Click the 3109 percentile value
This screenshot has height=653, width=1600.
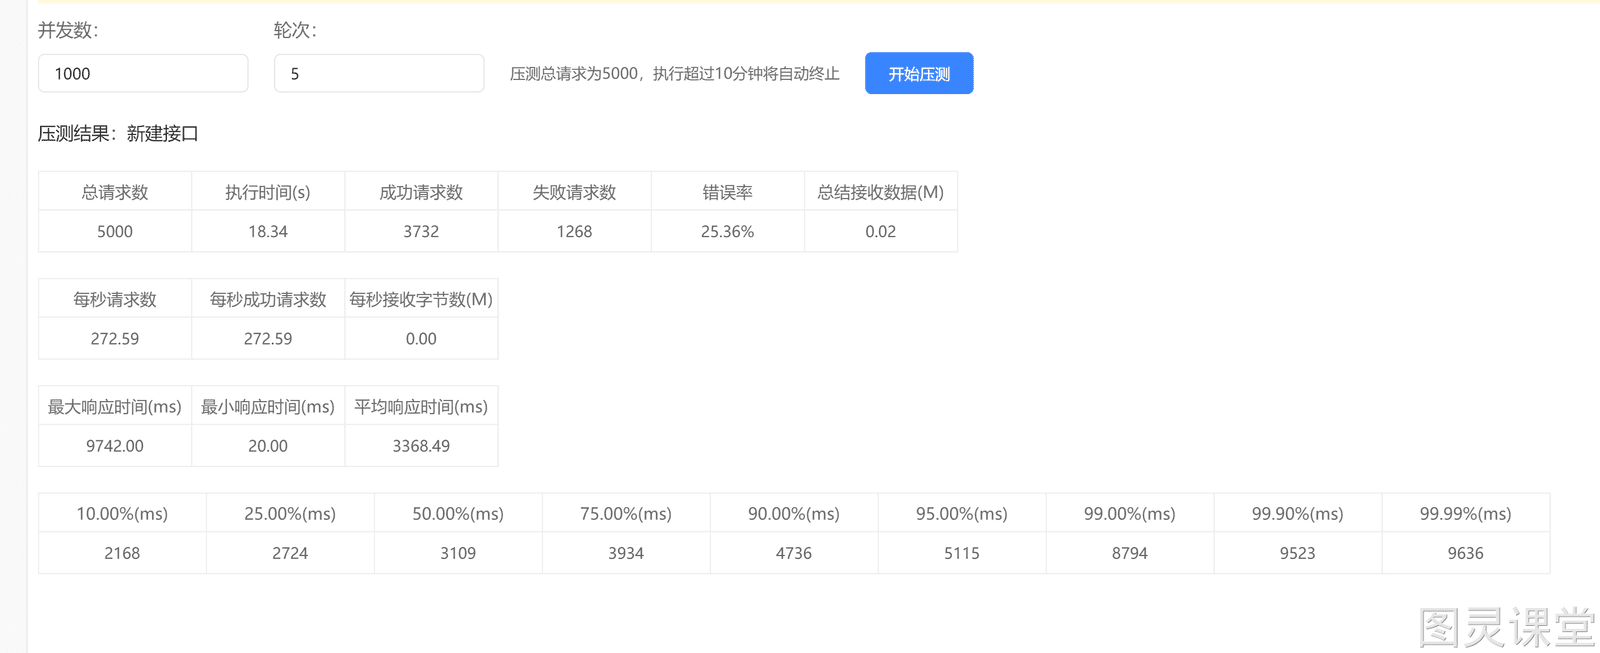pos(458,553)
